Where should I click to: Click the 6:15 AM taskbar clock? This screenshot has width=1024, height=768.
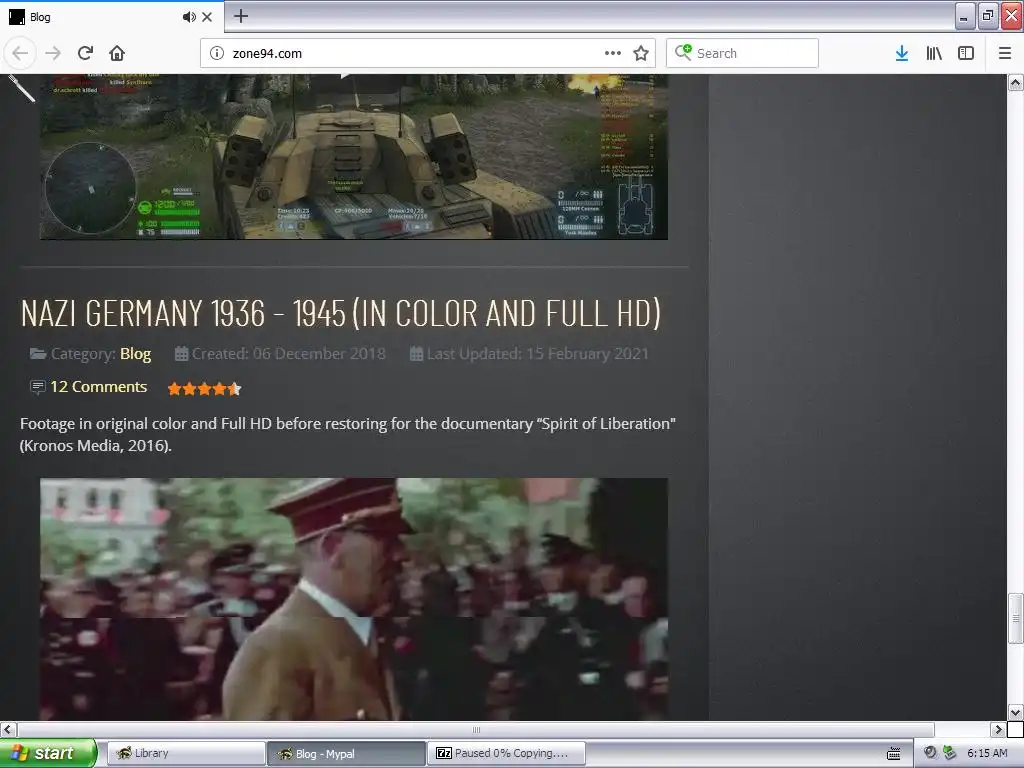(987, 753)
